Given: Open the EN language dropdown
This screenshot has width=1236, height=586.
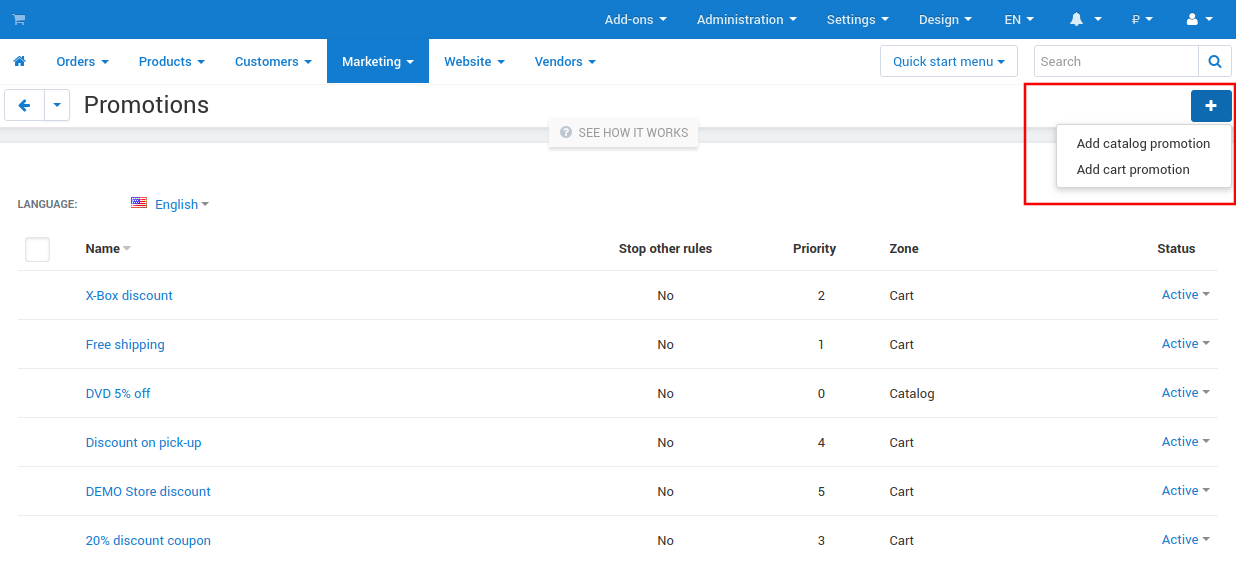Looking at the screenshot, I should click(1019, 20).
